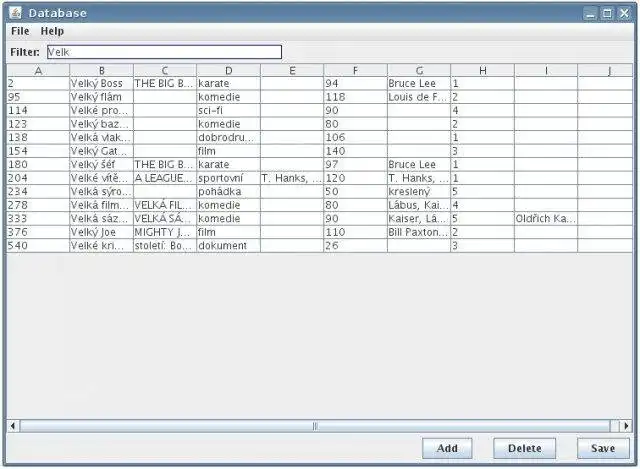Click column header H
Image resolution: width=640 pixels, height=469 pixels.
pos(483,71)
